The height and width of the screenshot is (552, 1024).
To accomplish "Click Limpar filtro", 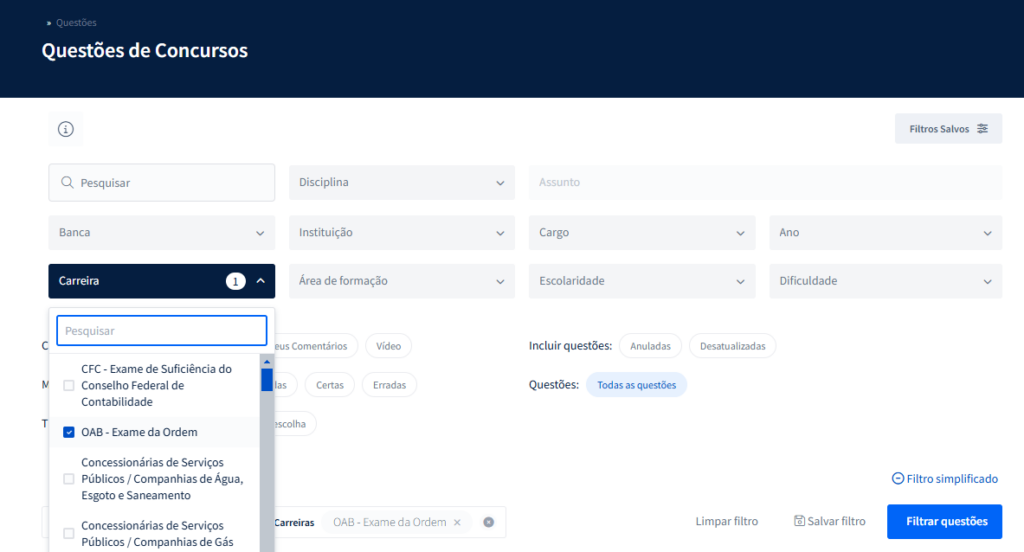I will pyautogui.click(x=726, y=521).
